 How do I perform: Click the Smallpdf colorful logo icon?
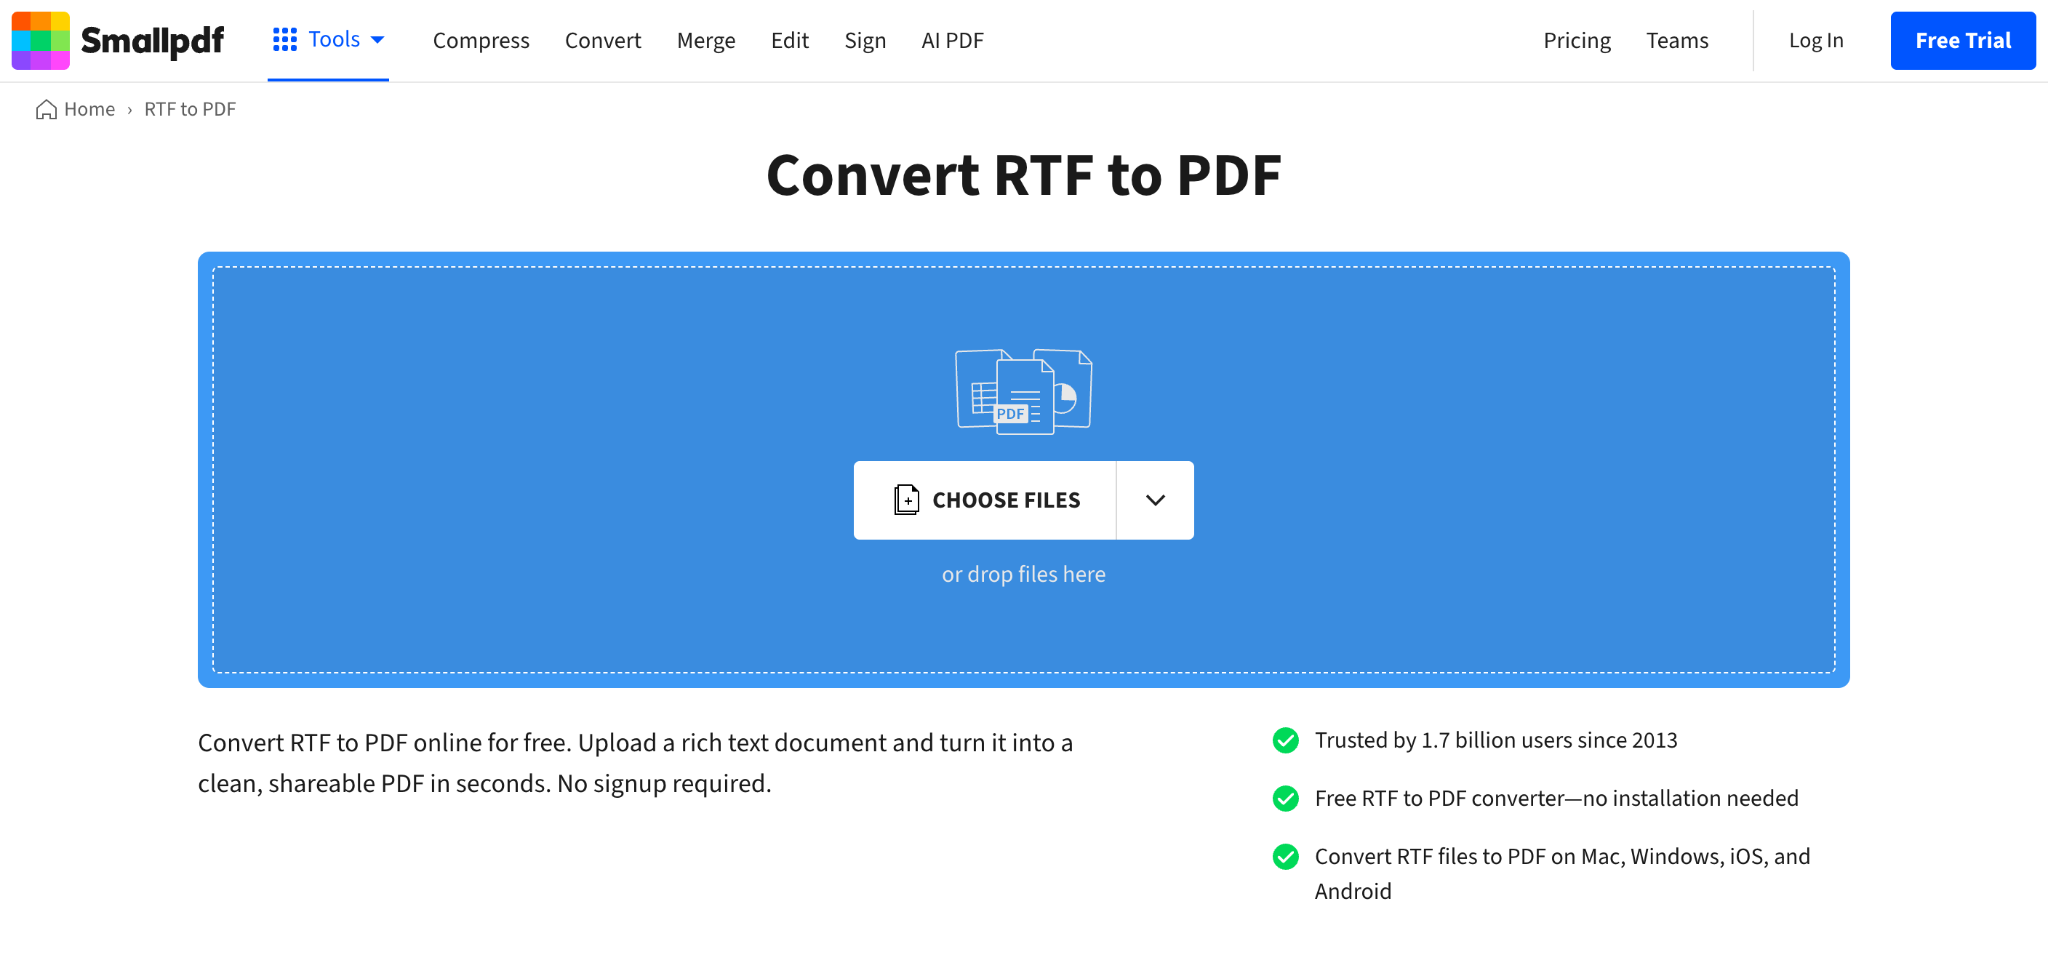(41, 40)
